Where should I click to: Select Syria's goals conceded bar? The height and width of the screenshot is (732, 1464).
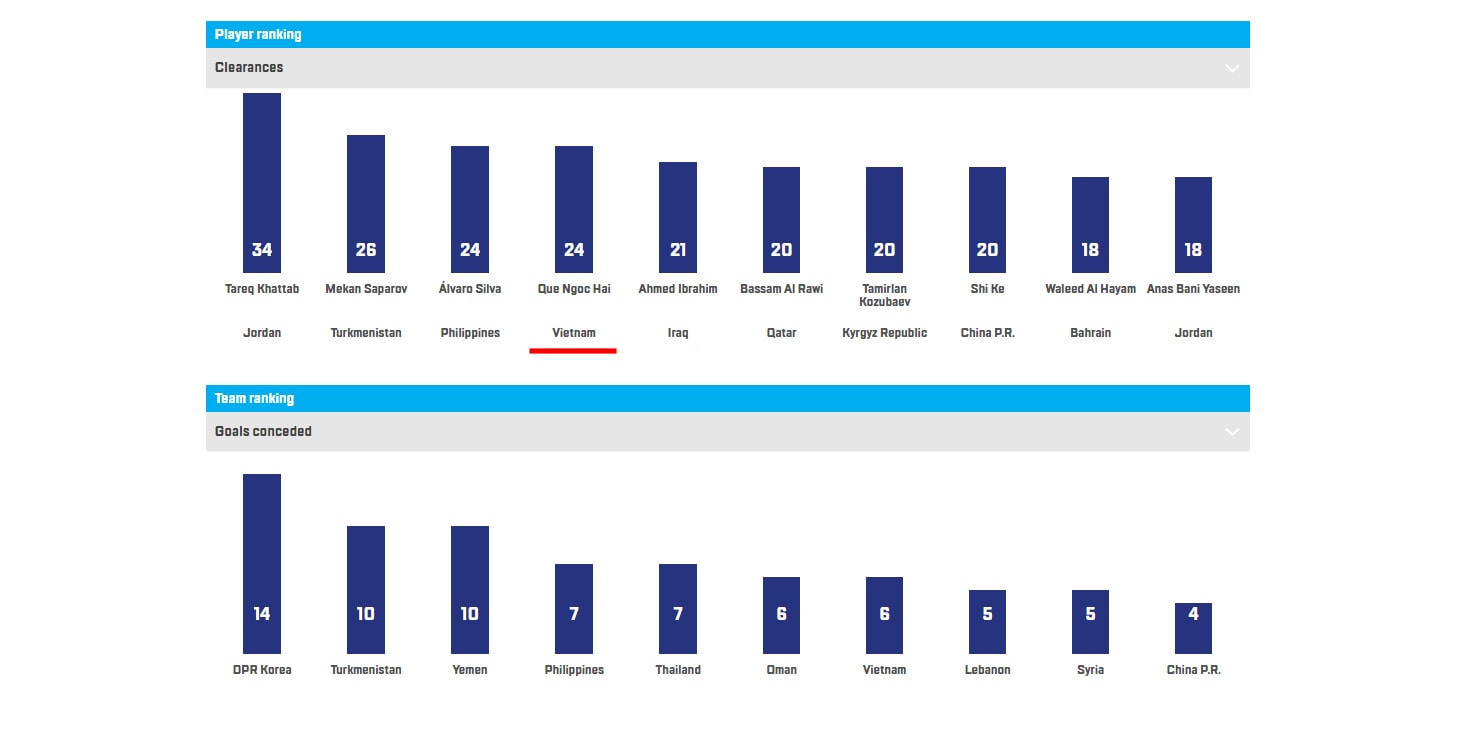tap(1090, 622)
